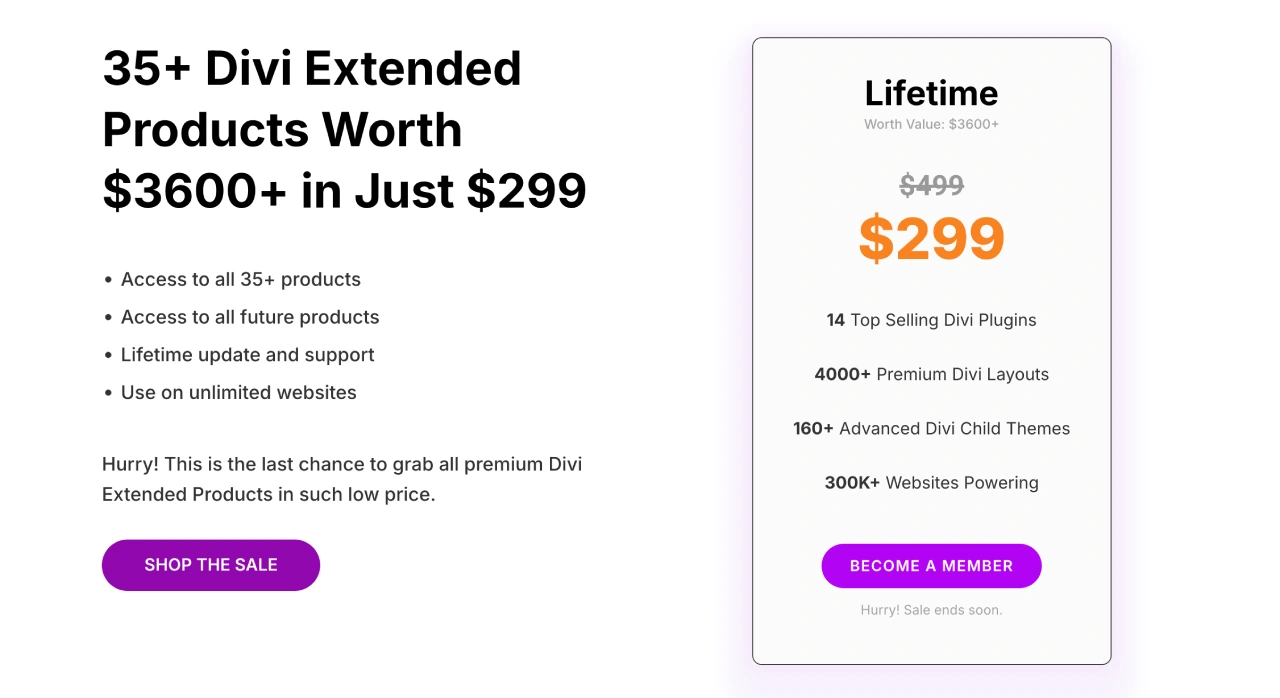Click the Access to all future products bullet
Viewport: 1280px width, 698px height.
pos(250,317)
